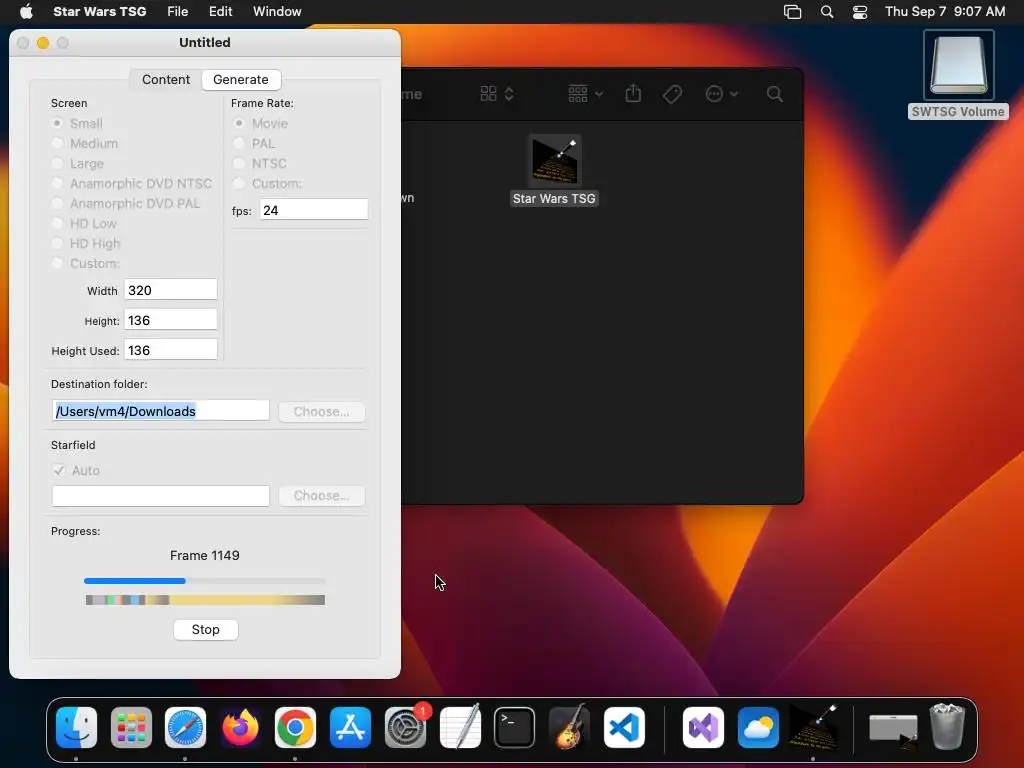Image resolution: width=1024 pixels, height=768 pixels.
Task: Click the blue frame progress bar
Action: pos(204,581)
